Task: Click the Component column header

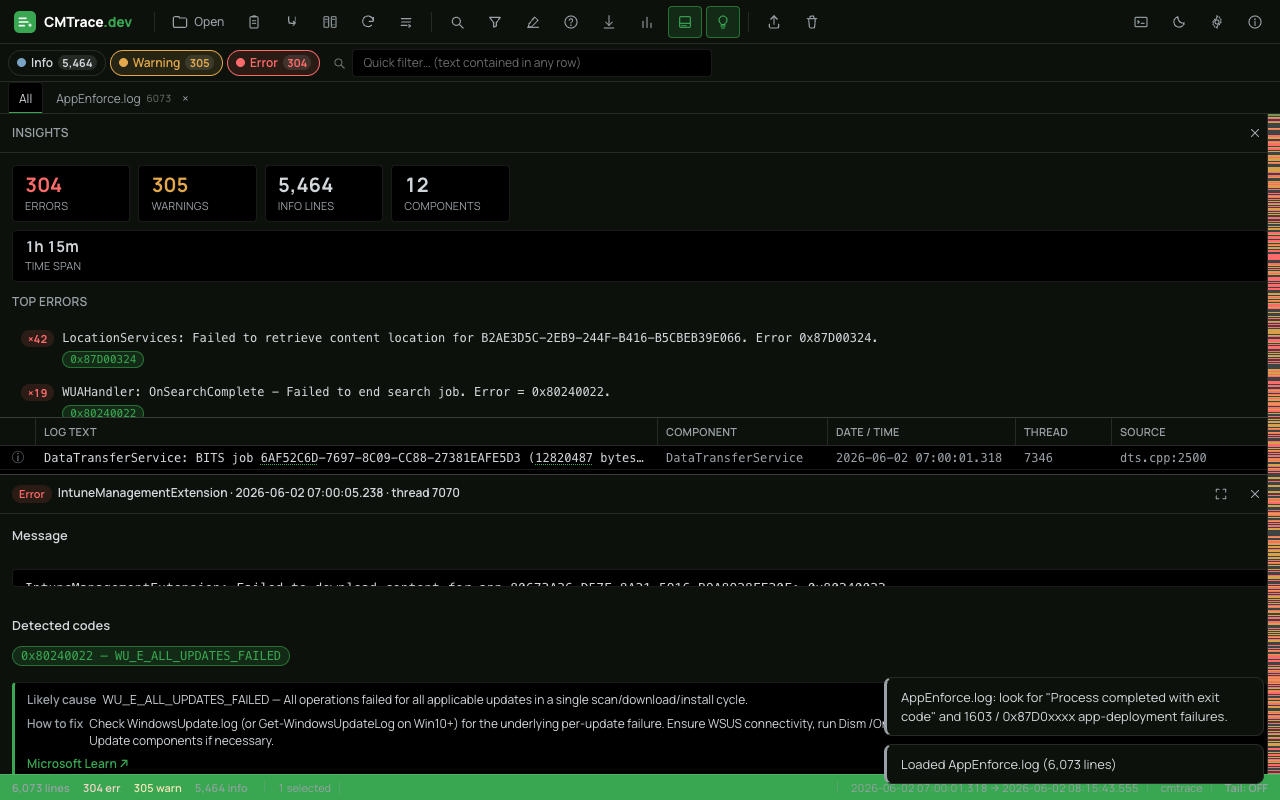Action: tap(742, 432)
